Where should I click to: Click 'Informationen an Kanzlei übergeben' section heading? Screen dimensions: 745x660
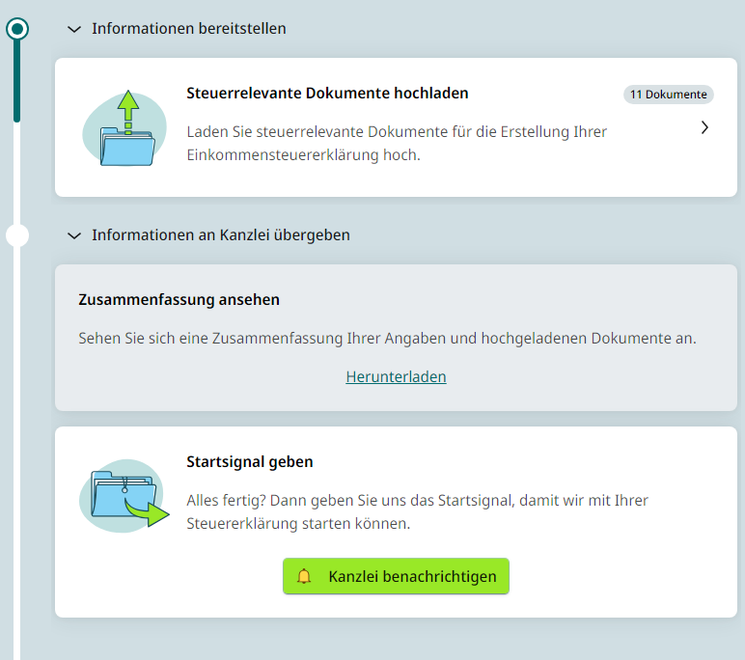click(220, 236)
